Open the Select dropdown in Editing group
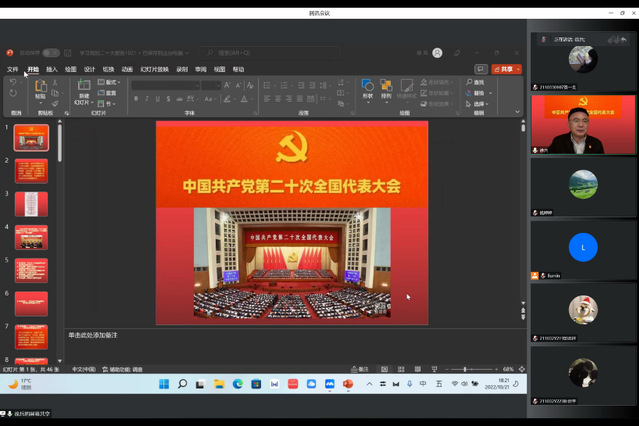The width and height of the screenshot is (639, 426). (477, 104)
